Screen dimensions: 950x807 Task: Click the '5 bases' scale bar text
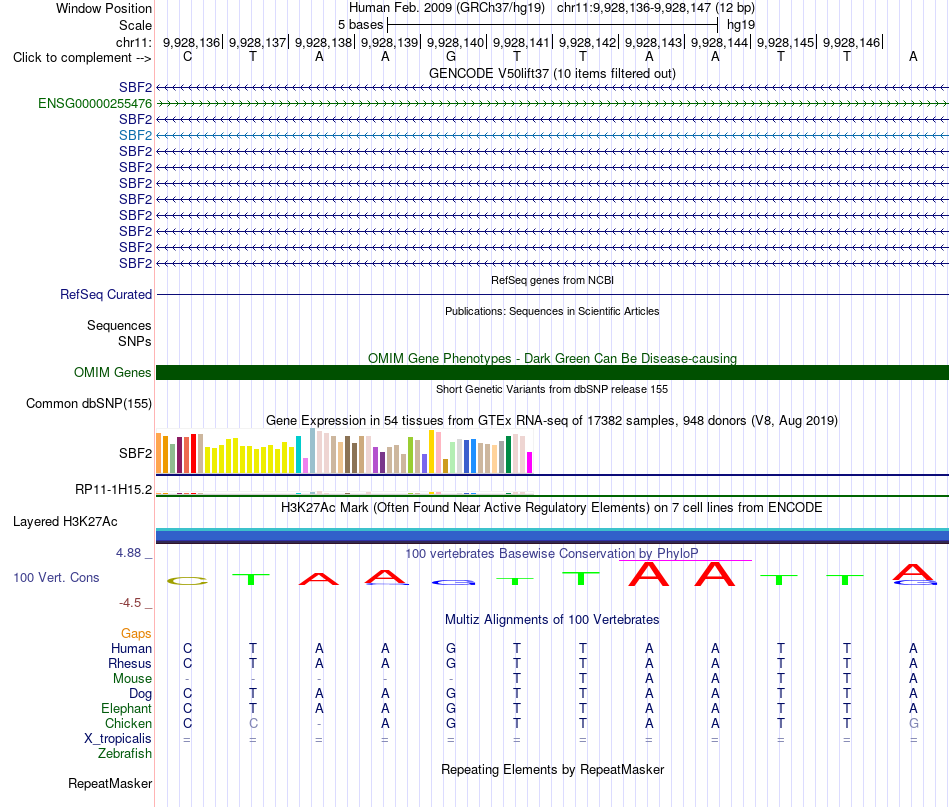[360, 25]
